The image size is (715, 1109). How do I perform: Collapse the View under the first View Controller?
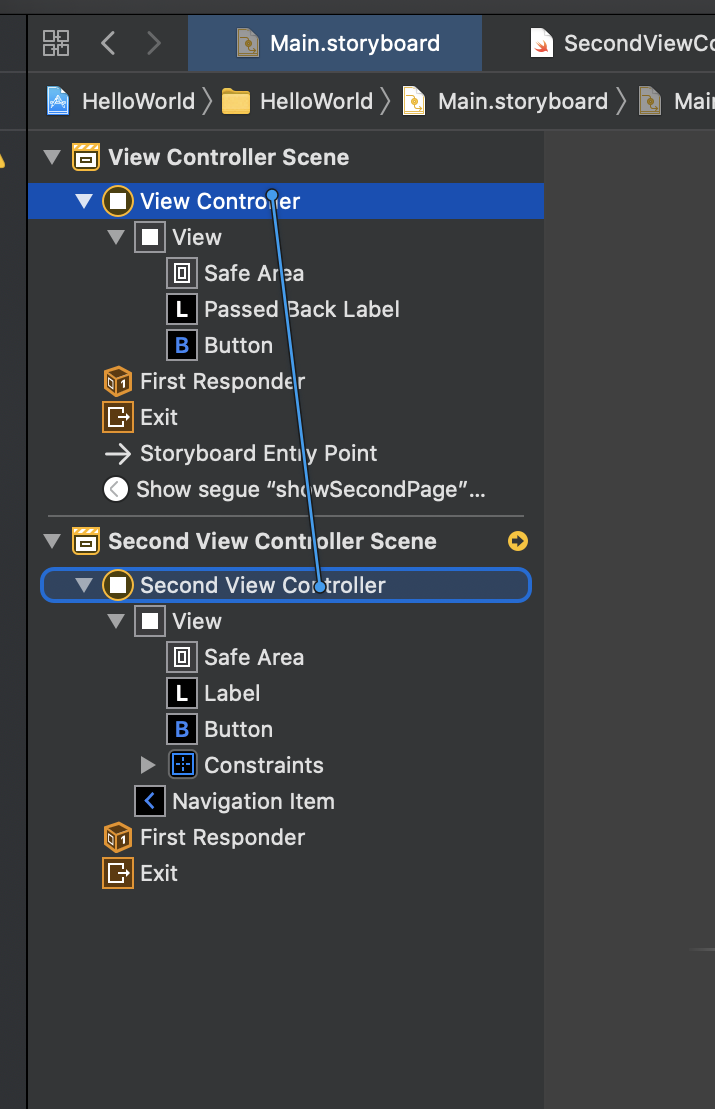tap(116, 238)
